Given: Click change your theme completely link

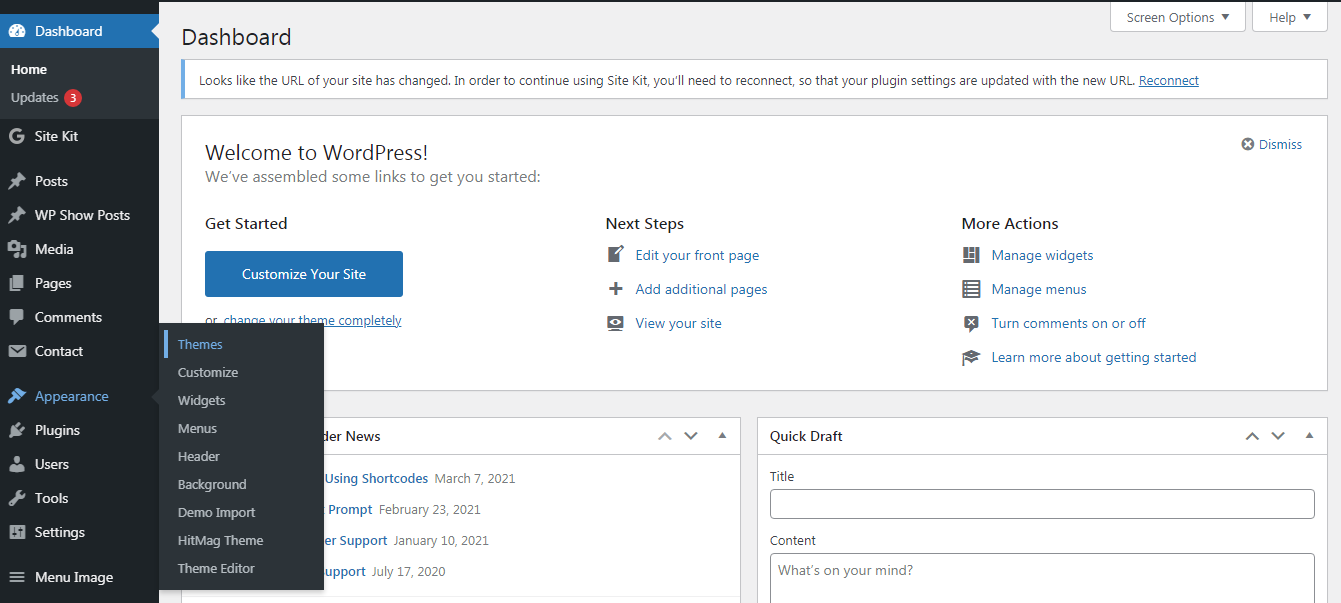Looking at the screenshot, I should point(312,321).
